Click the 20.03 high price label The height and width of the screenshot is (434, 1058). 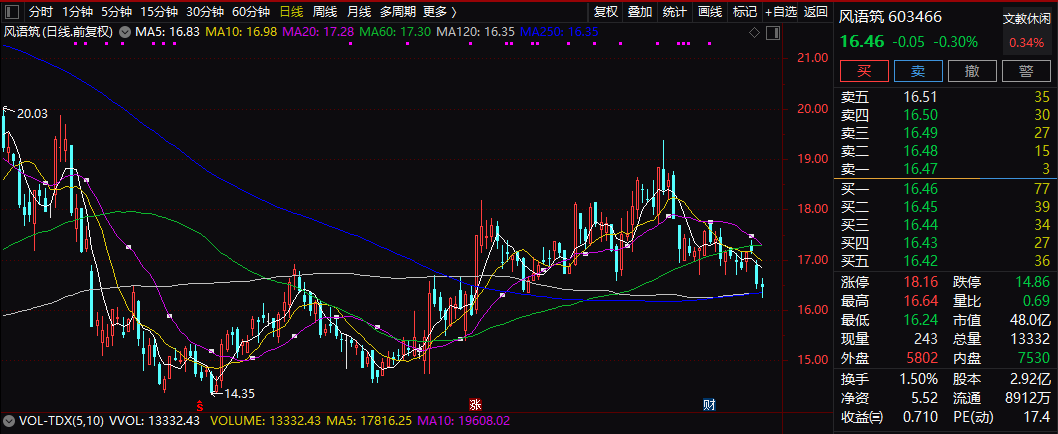(x=32, y=115)
